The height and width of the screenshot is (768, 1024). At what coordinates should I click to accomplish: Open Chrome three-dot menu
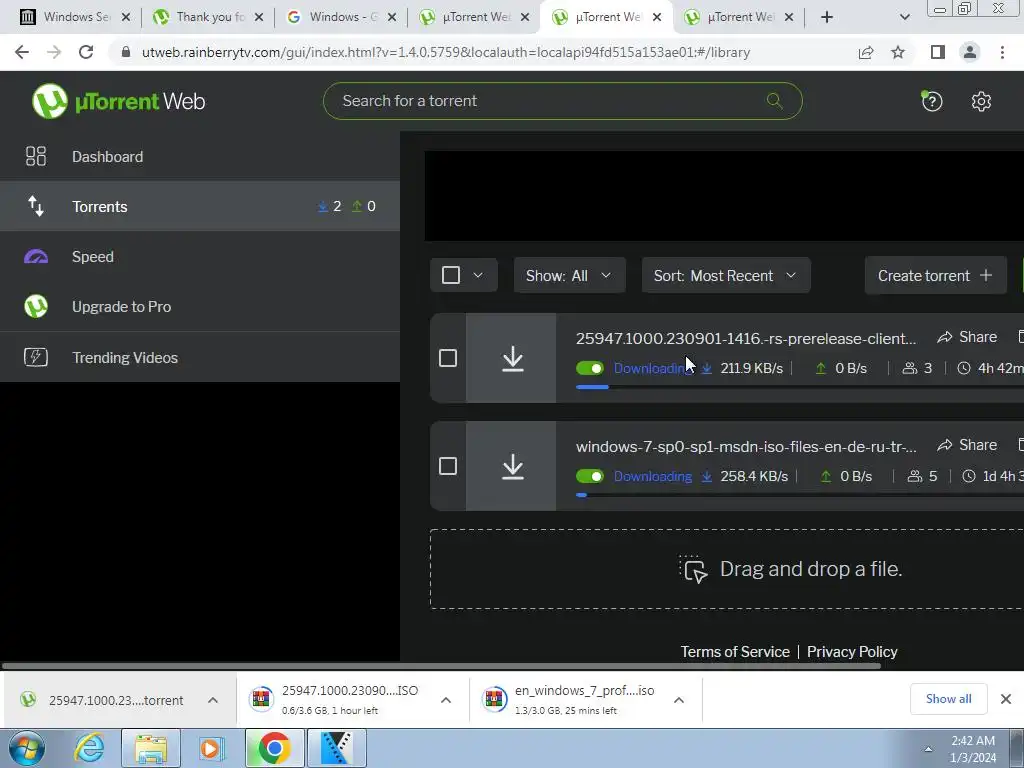pyautogui.click(x=1002, y=52)
